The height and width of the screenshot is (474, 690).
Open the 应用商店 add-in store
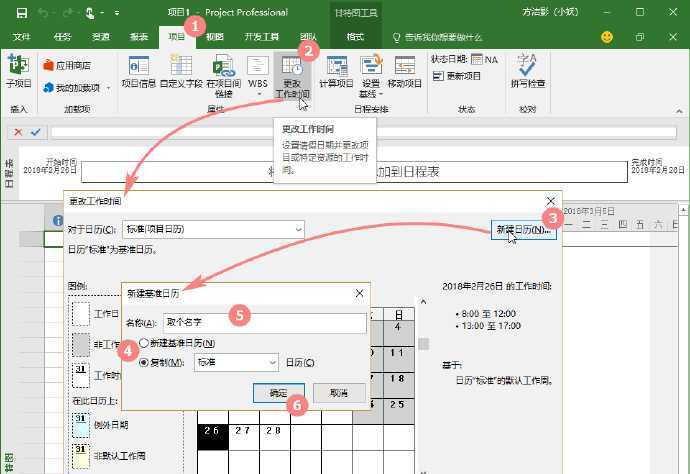[x=67, y=66]
